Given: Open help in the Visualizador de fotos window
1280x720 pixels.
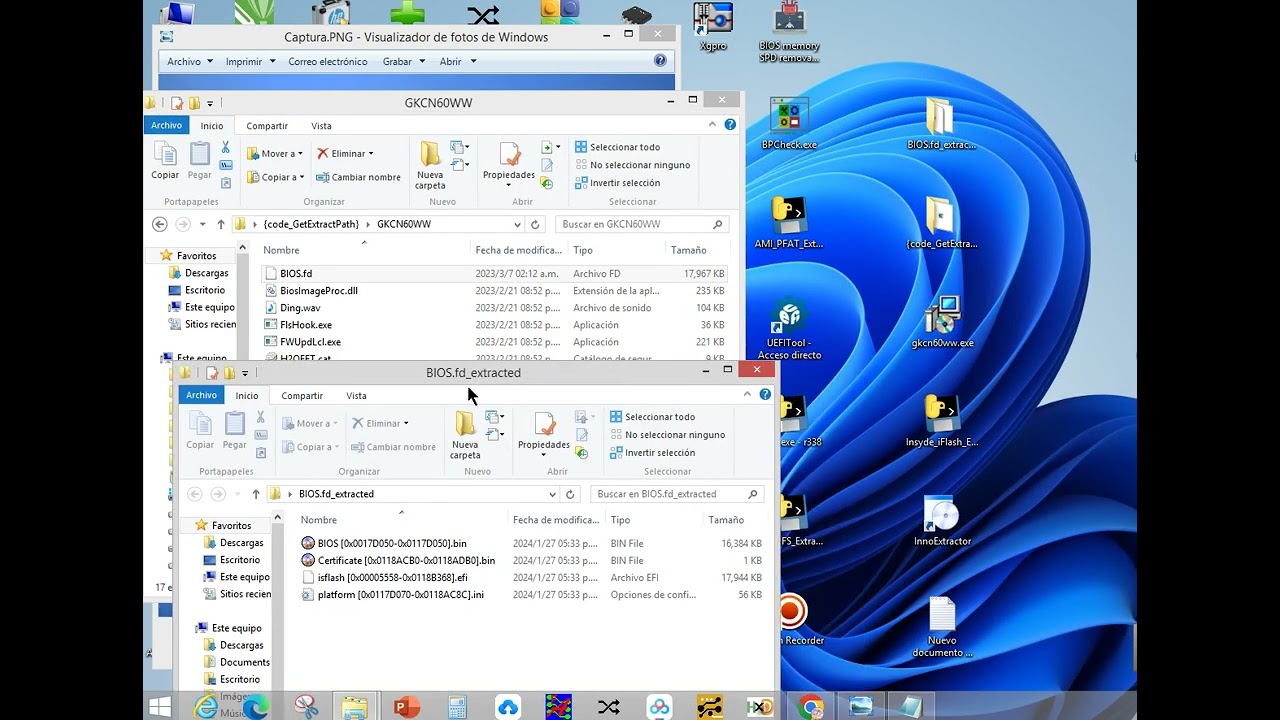Looking at the screenshot, I should tap(660, 61).
